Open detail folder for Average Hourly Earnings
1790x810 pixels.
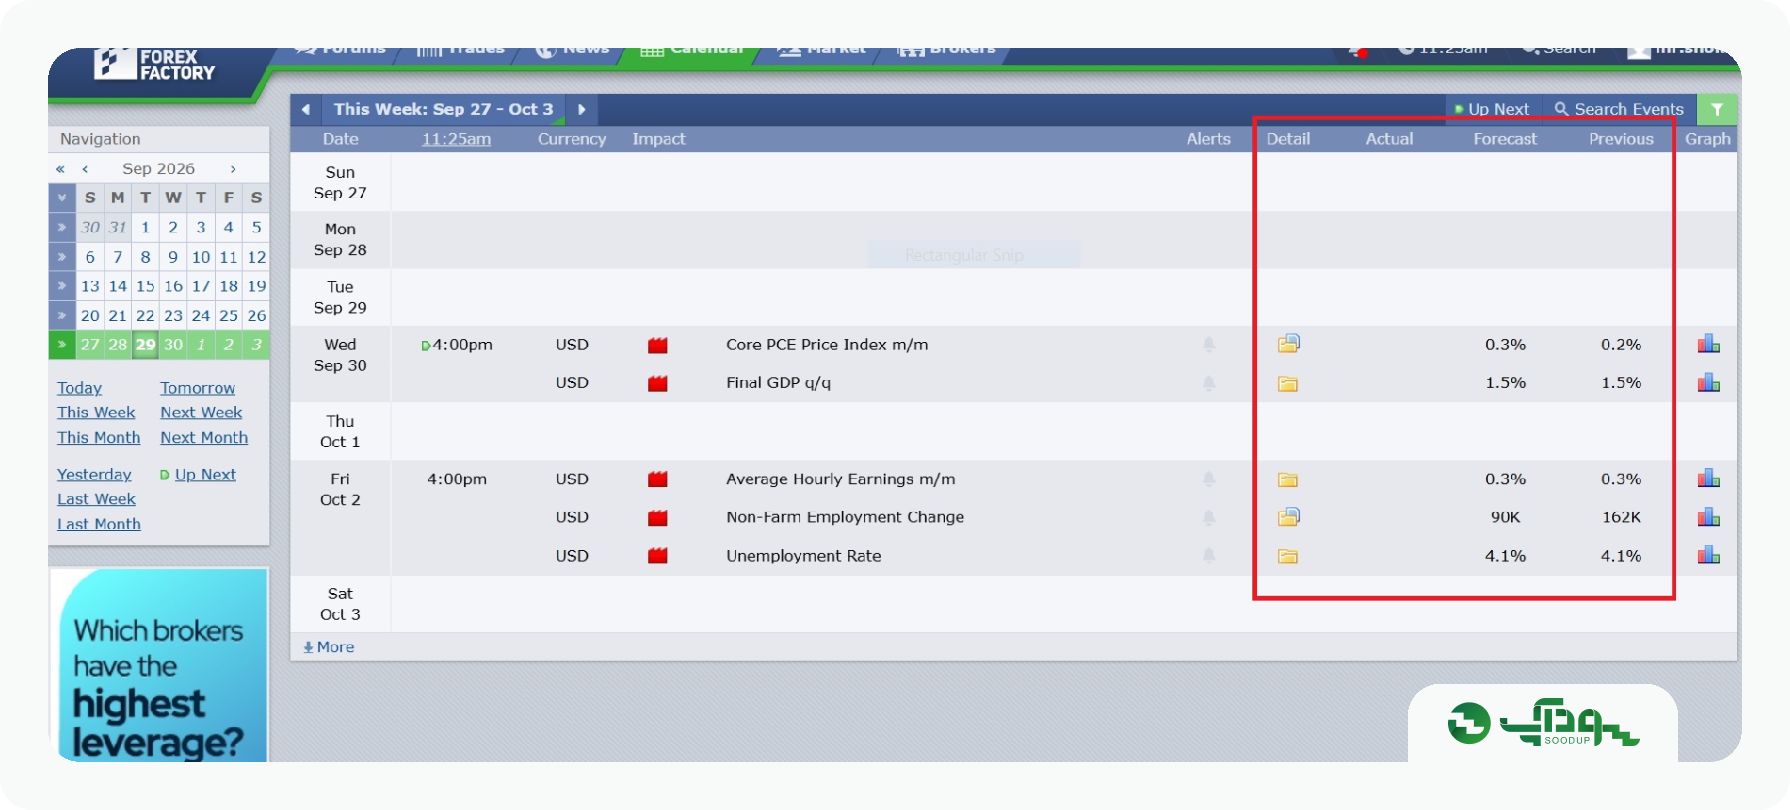click(x=1288, y=480)
